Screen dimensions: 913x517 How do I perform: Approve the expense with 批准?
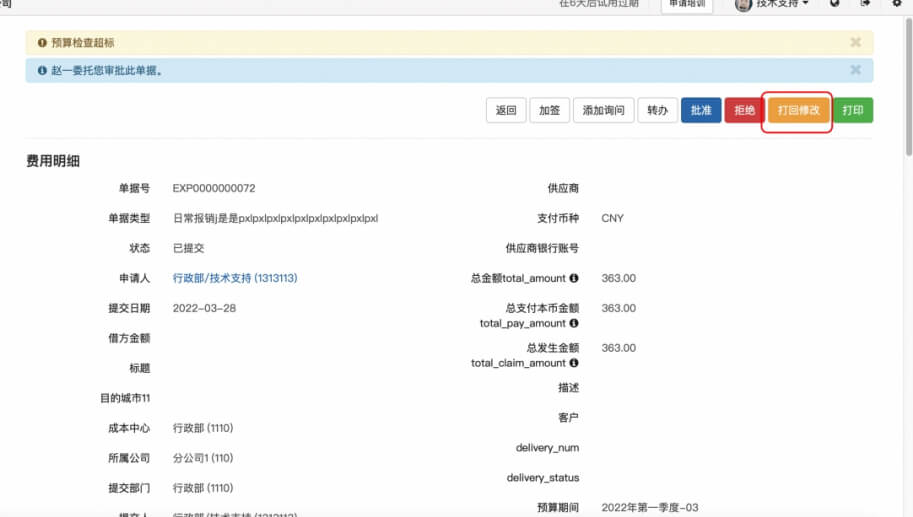click(701, 110)
